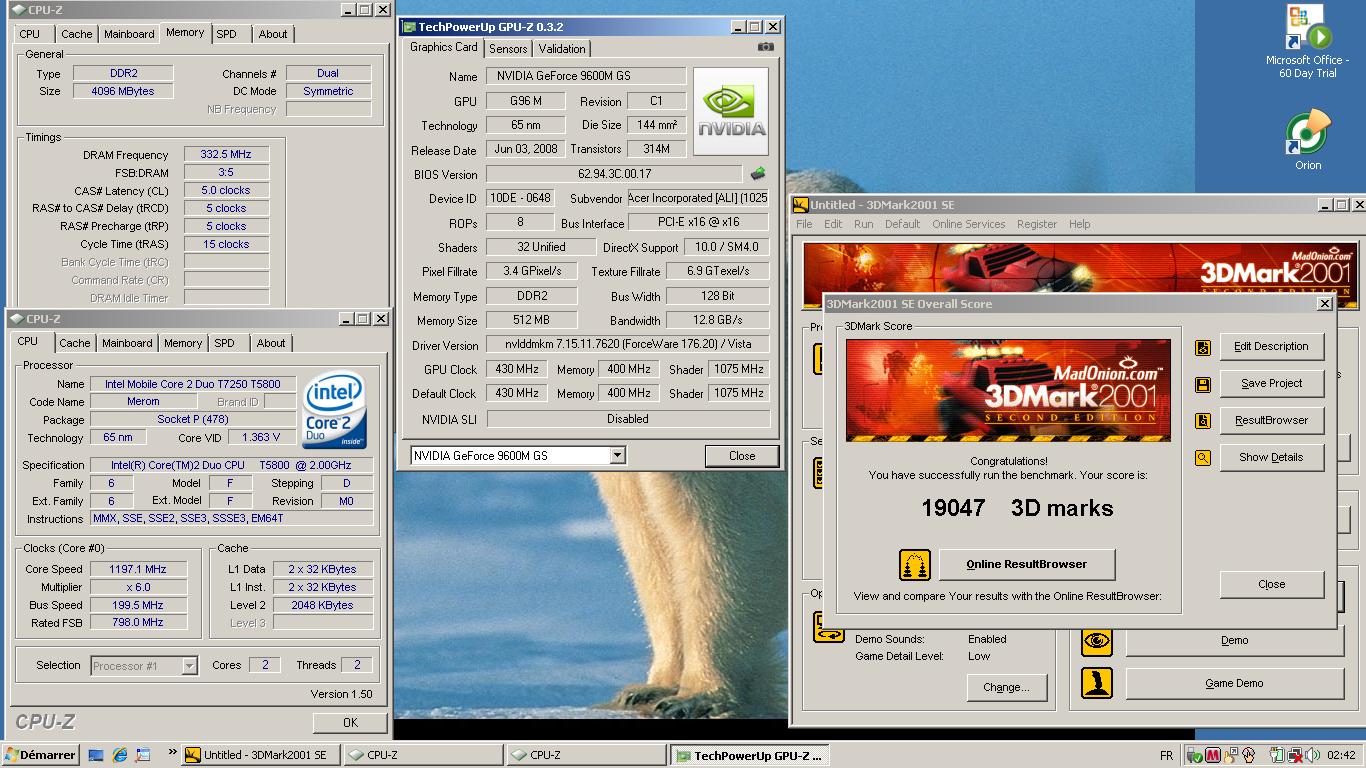The width and height of the screenshot is (1366, 768).
Task: Open Cache tab in CPU-Z processor window
Action: (x=75, y=343)
